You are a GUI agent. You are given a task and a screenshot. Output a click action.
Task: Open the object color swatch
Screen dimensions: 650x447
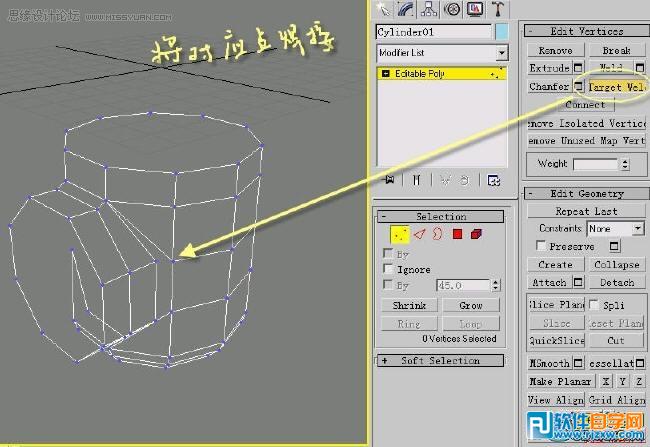click(x=502, y=32)
